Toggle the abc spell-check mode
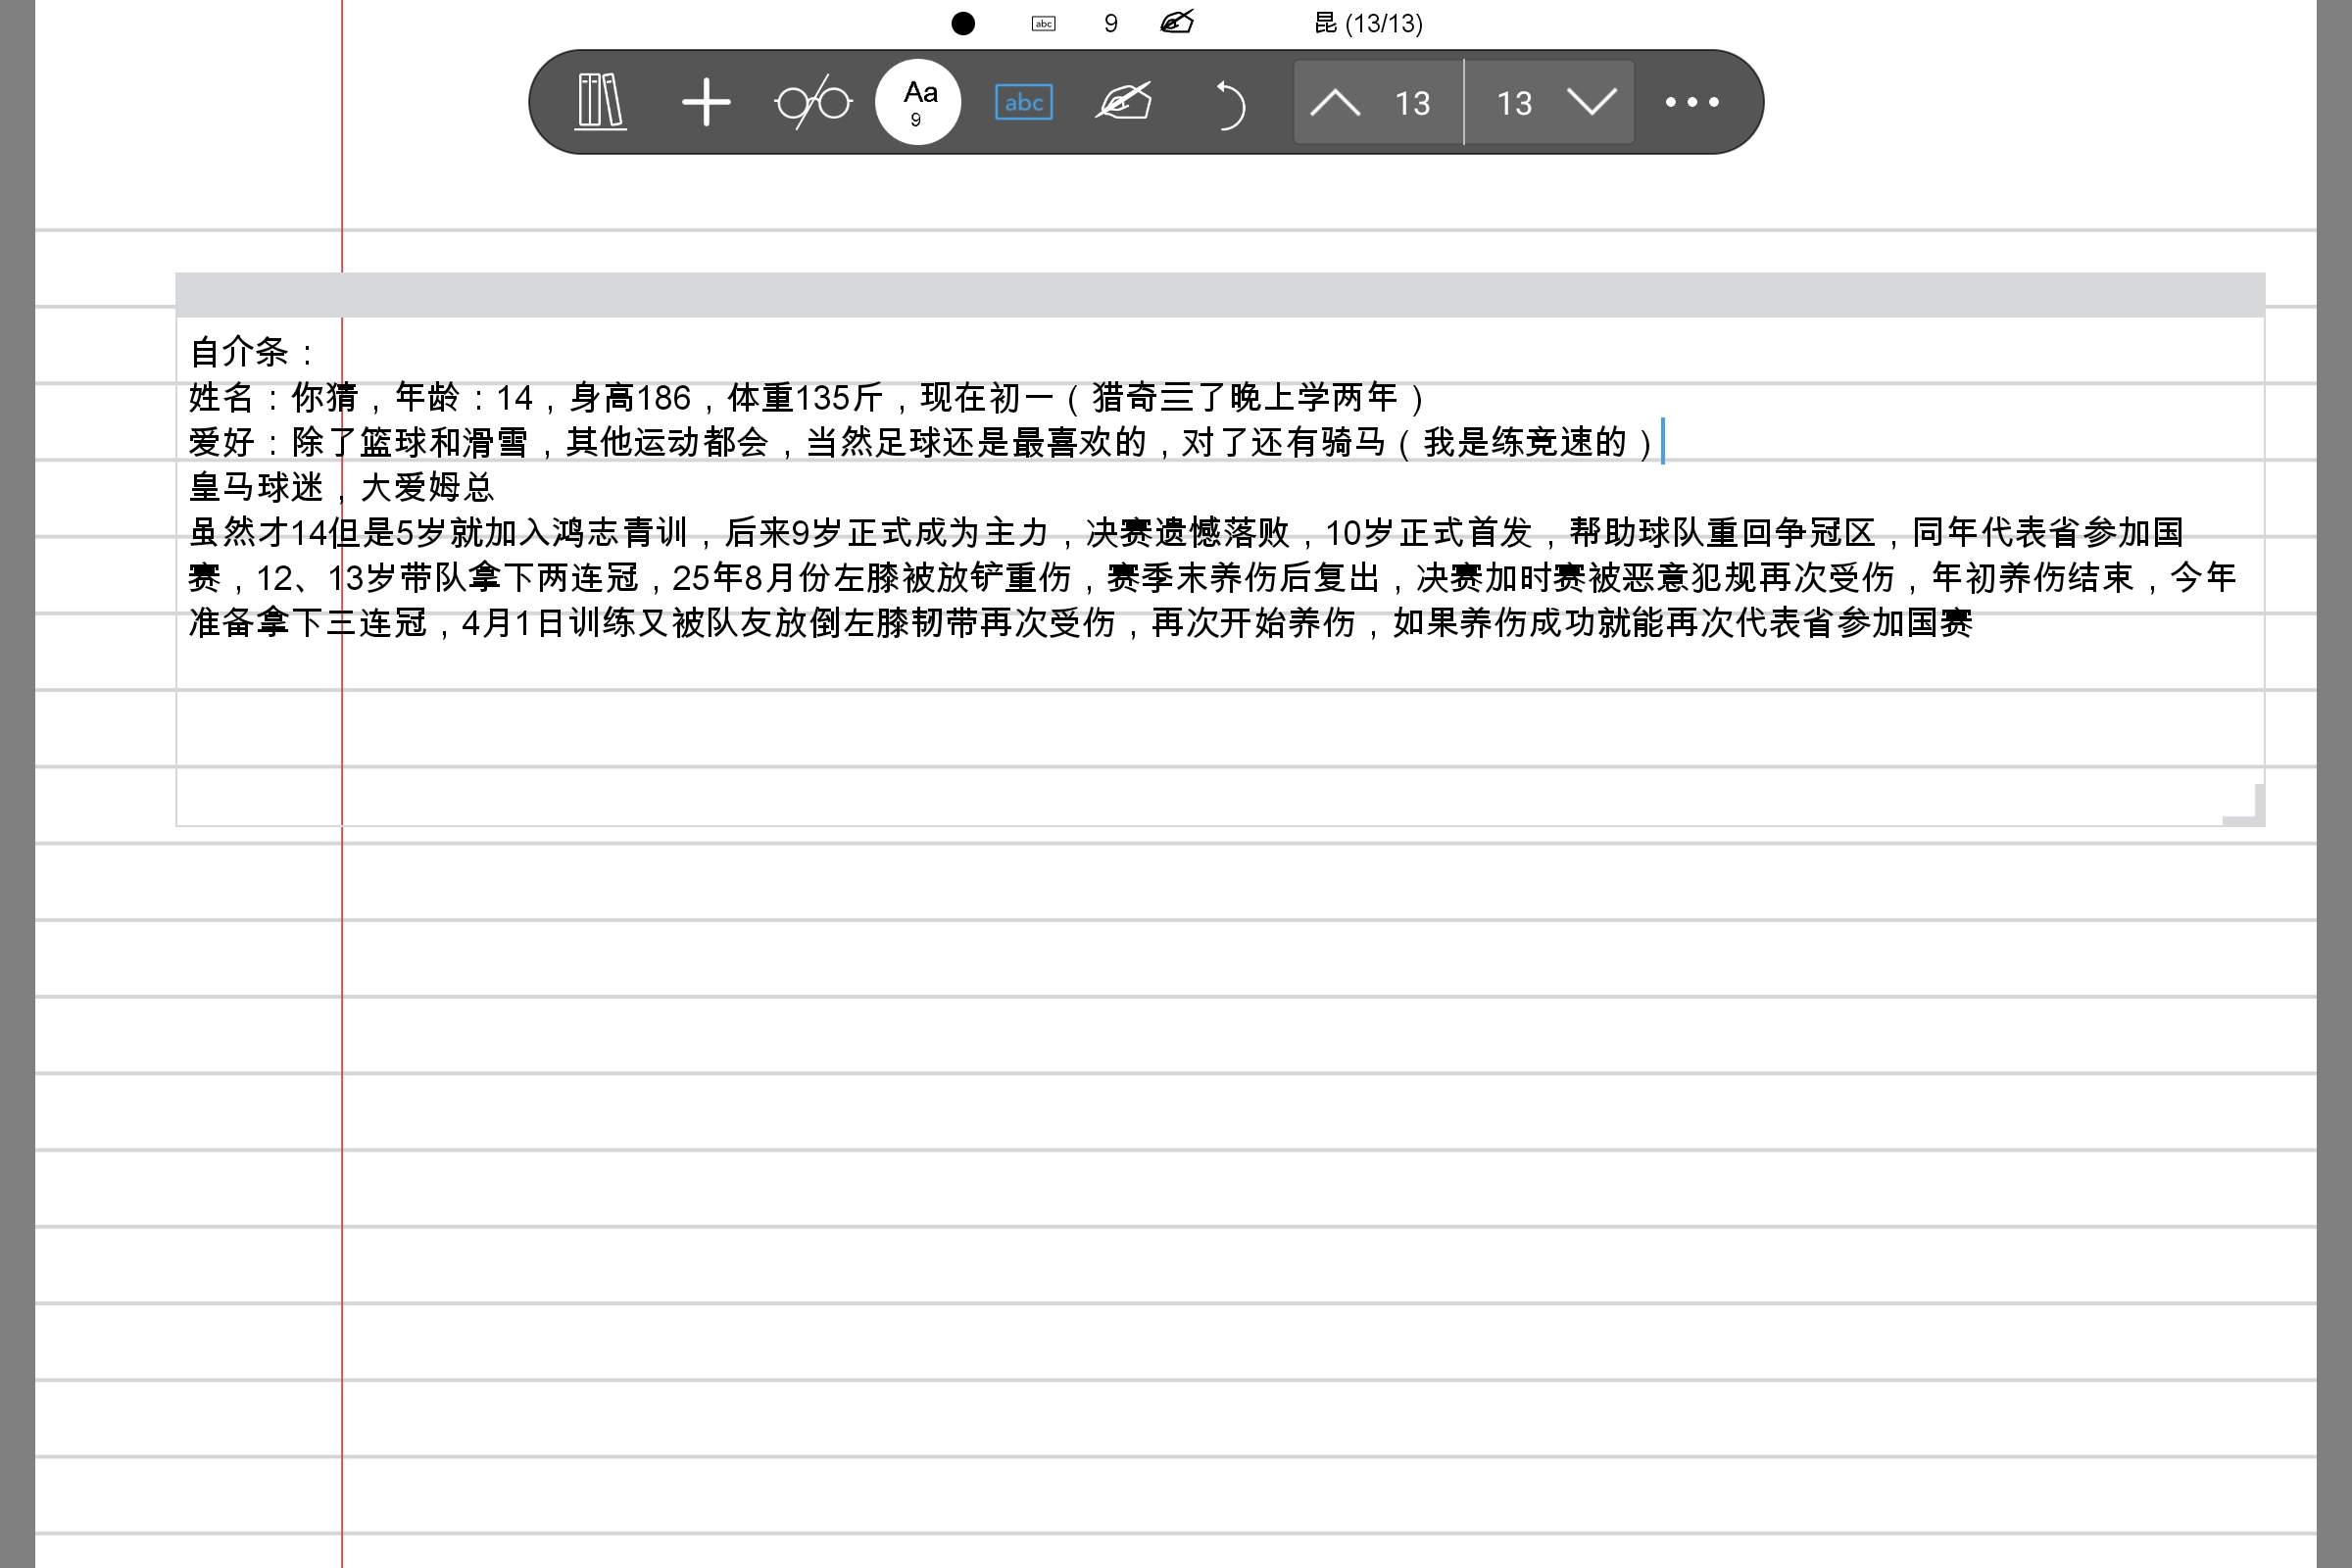 [1023, 102]
